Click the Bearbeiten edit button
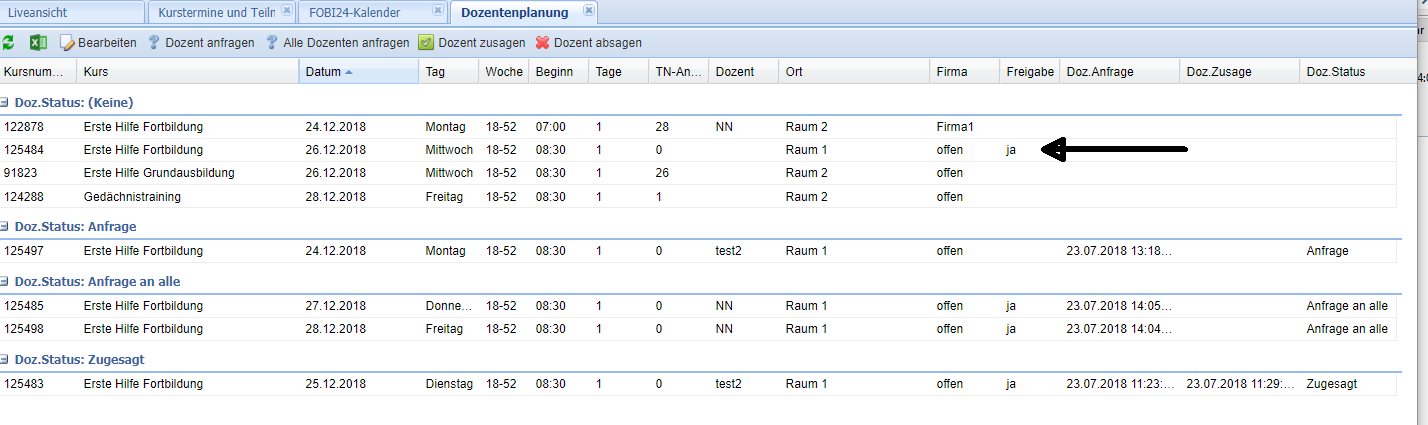Screen dimensions: 1428x425 (98, 43)
